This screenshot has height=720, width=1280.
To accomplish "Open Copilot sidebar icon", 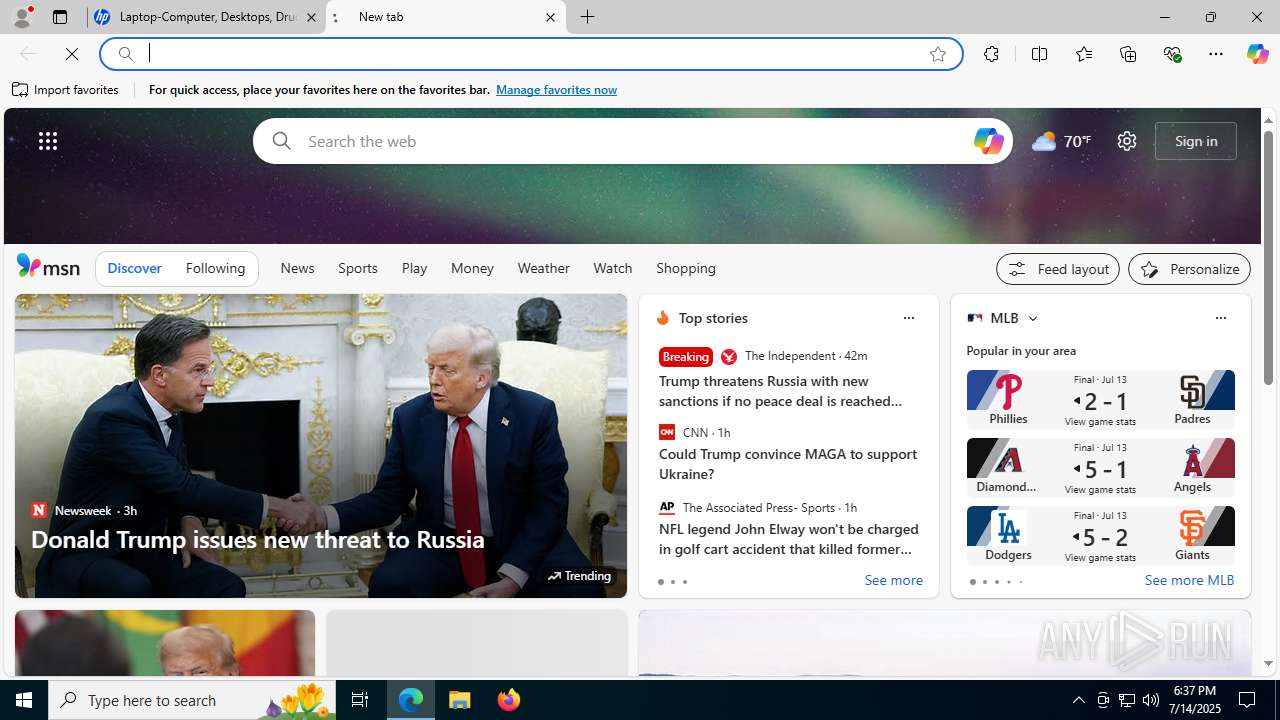I will pyautogui.click(x=1257, y=54).
